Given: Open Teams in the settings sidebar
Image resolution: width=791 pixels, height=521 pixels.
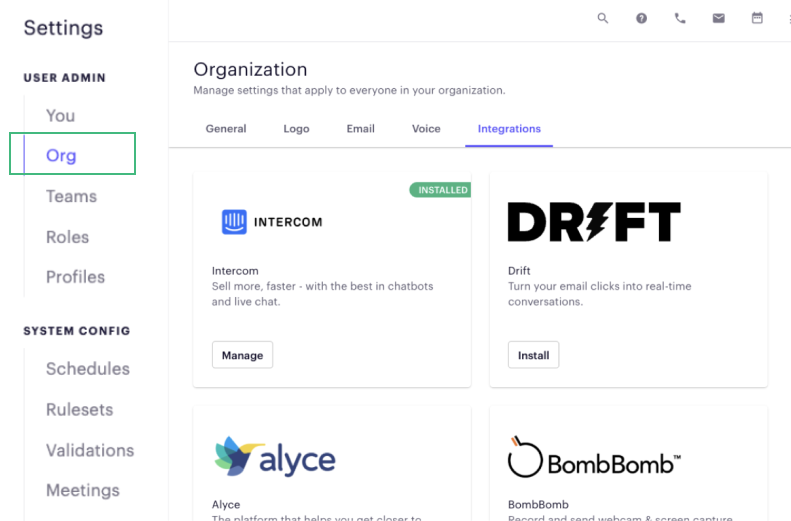Looking at the screenshot, I should (x=71, y=197).
